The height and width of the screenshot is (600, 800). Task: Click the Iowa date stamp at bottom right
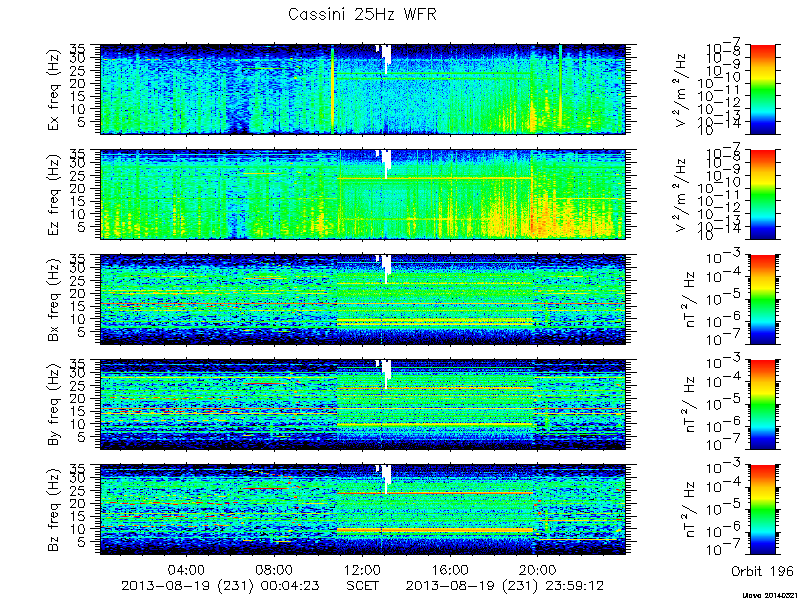770,595
